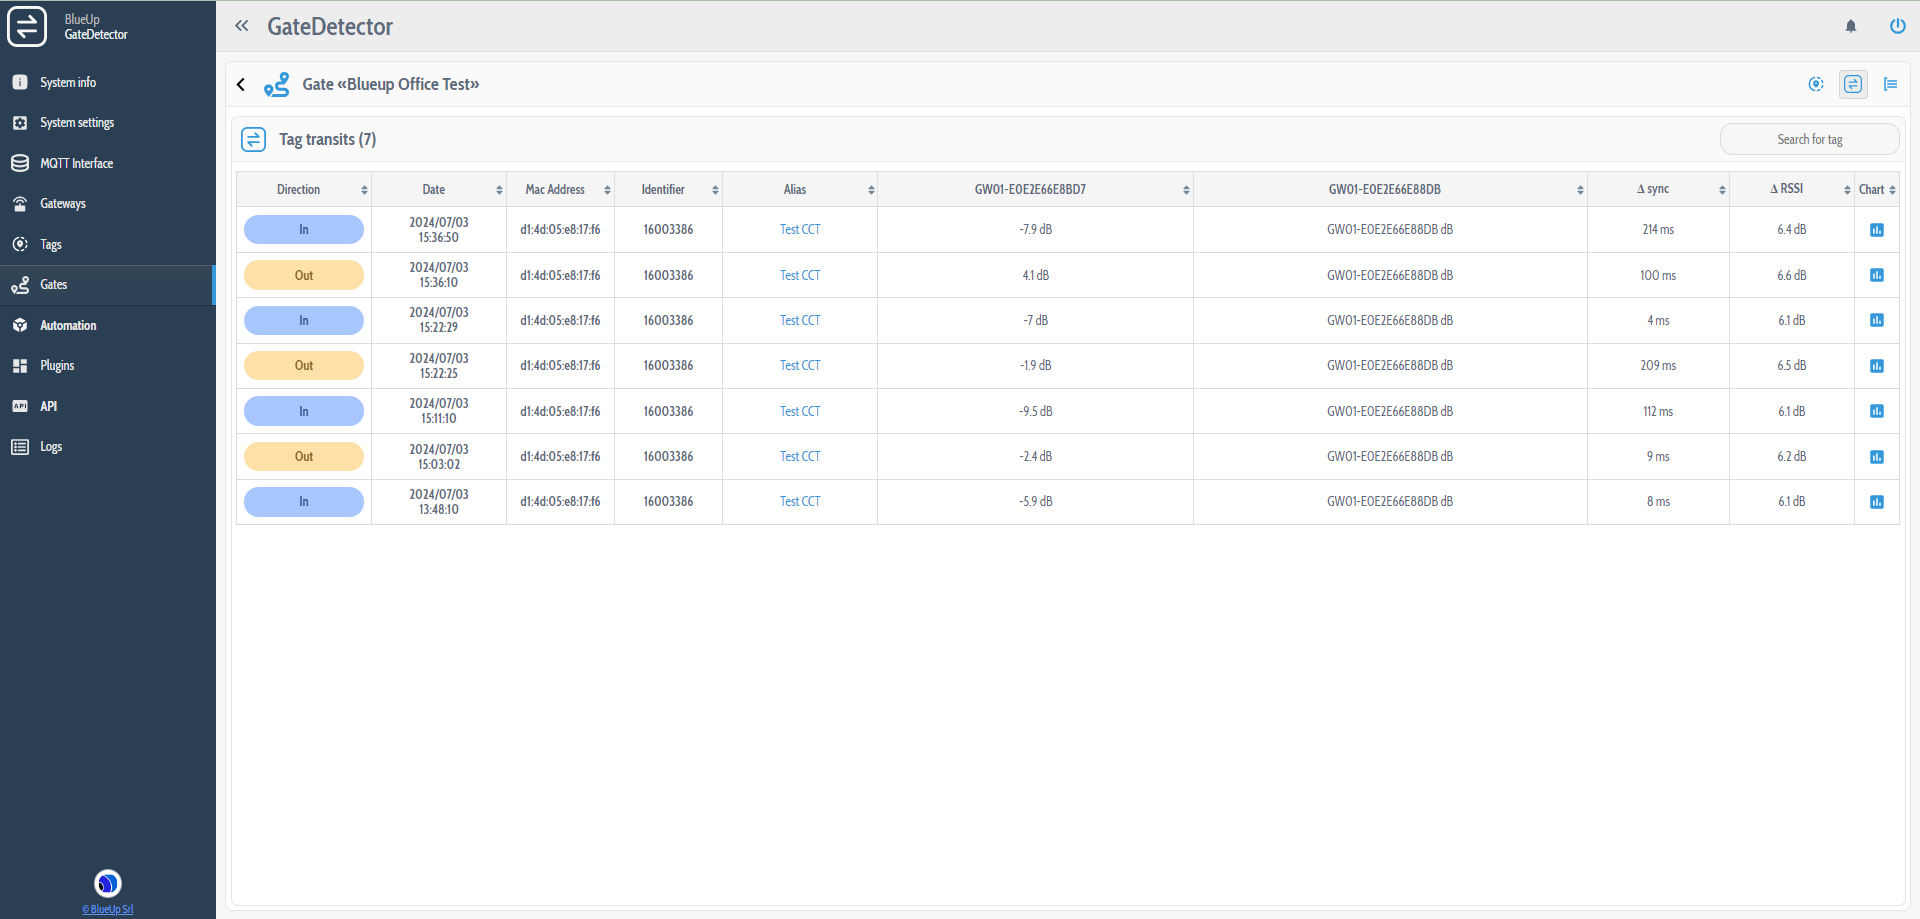Collapse sidebar with double chevron icon

pyautogui.click(x=242, y=26)
